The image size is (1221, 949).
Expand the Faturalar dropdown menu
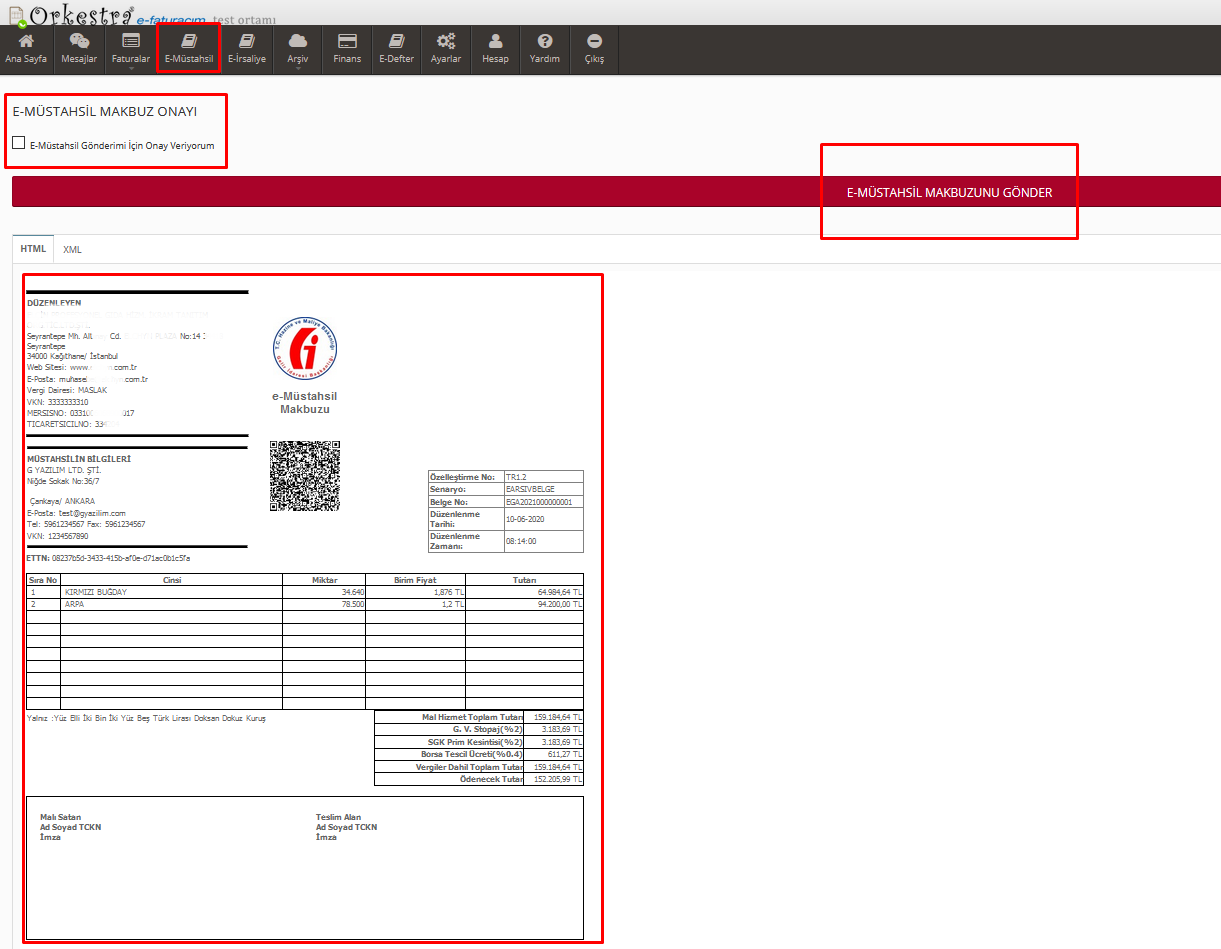coord(130,50)
